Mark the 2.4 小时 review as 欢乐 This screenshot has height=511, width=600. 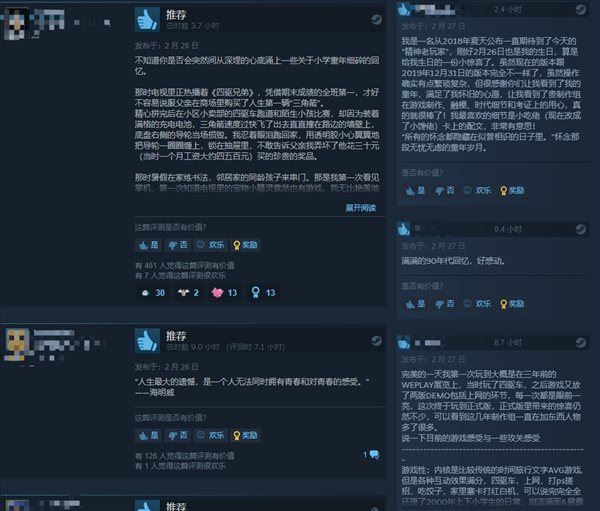tap(477, 190)
